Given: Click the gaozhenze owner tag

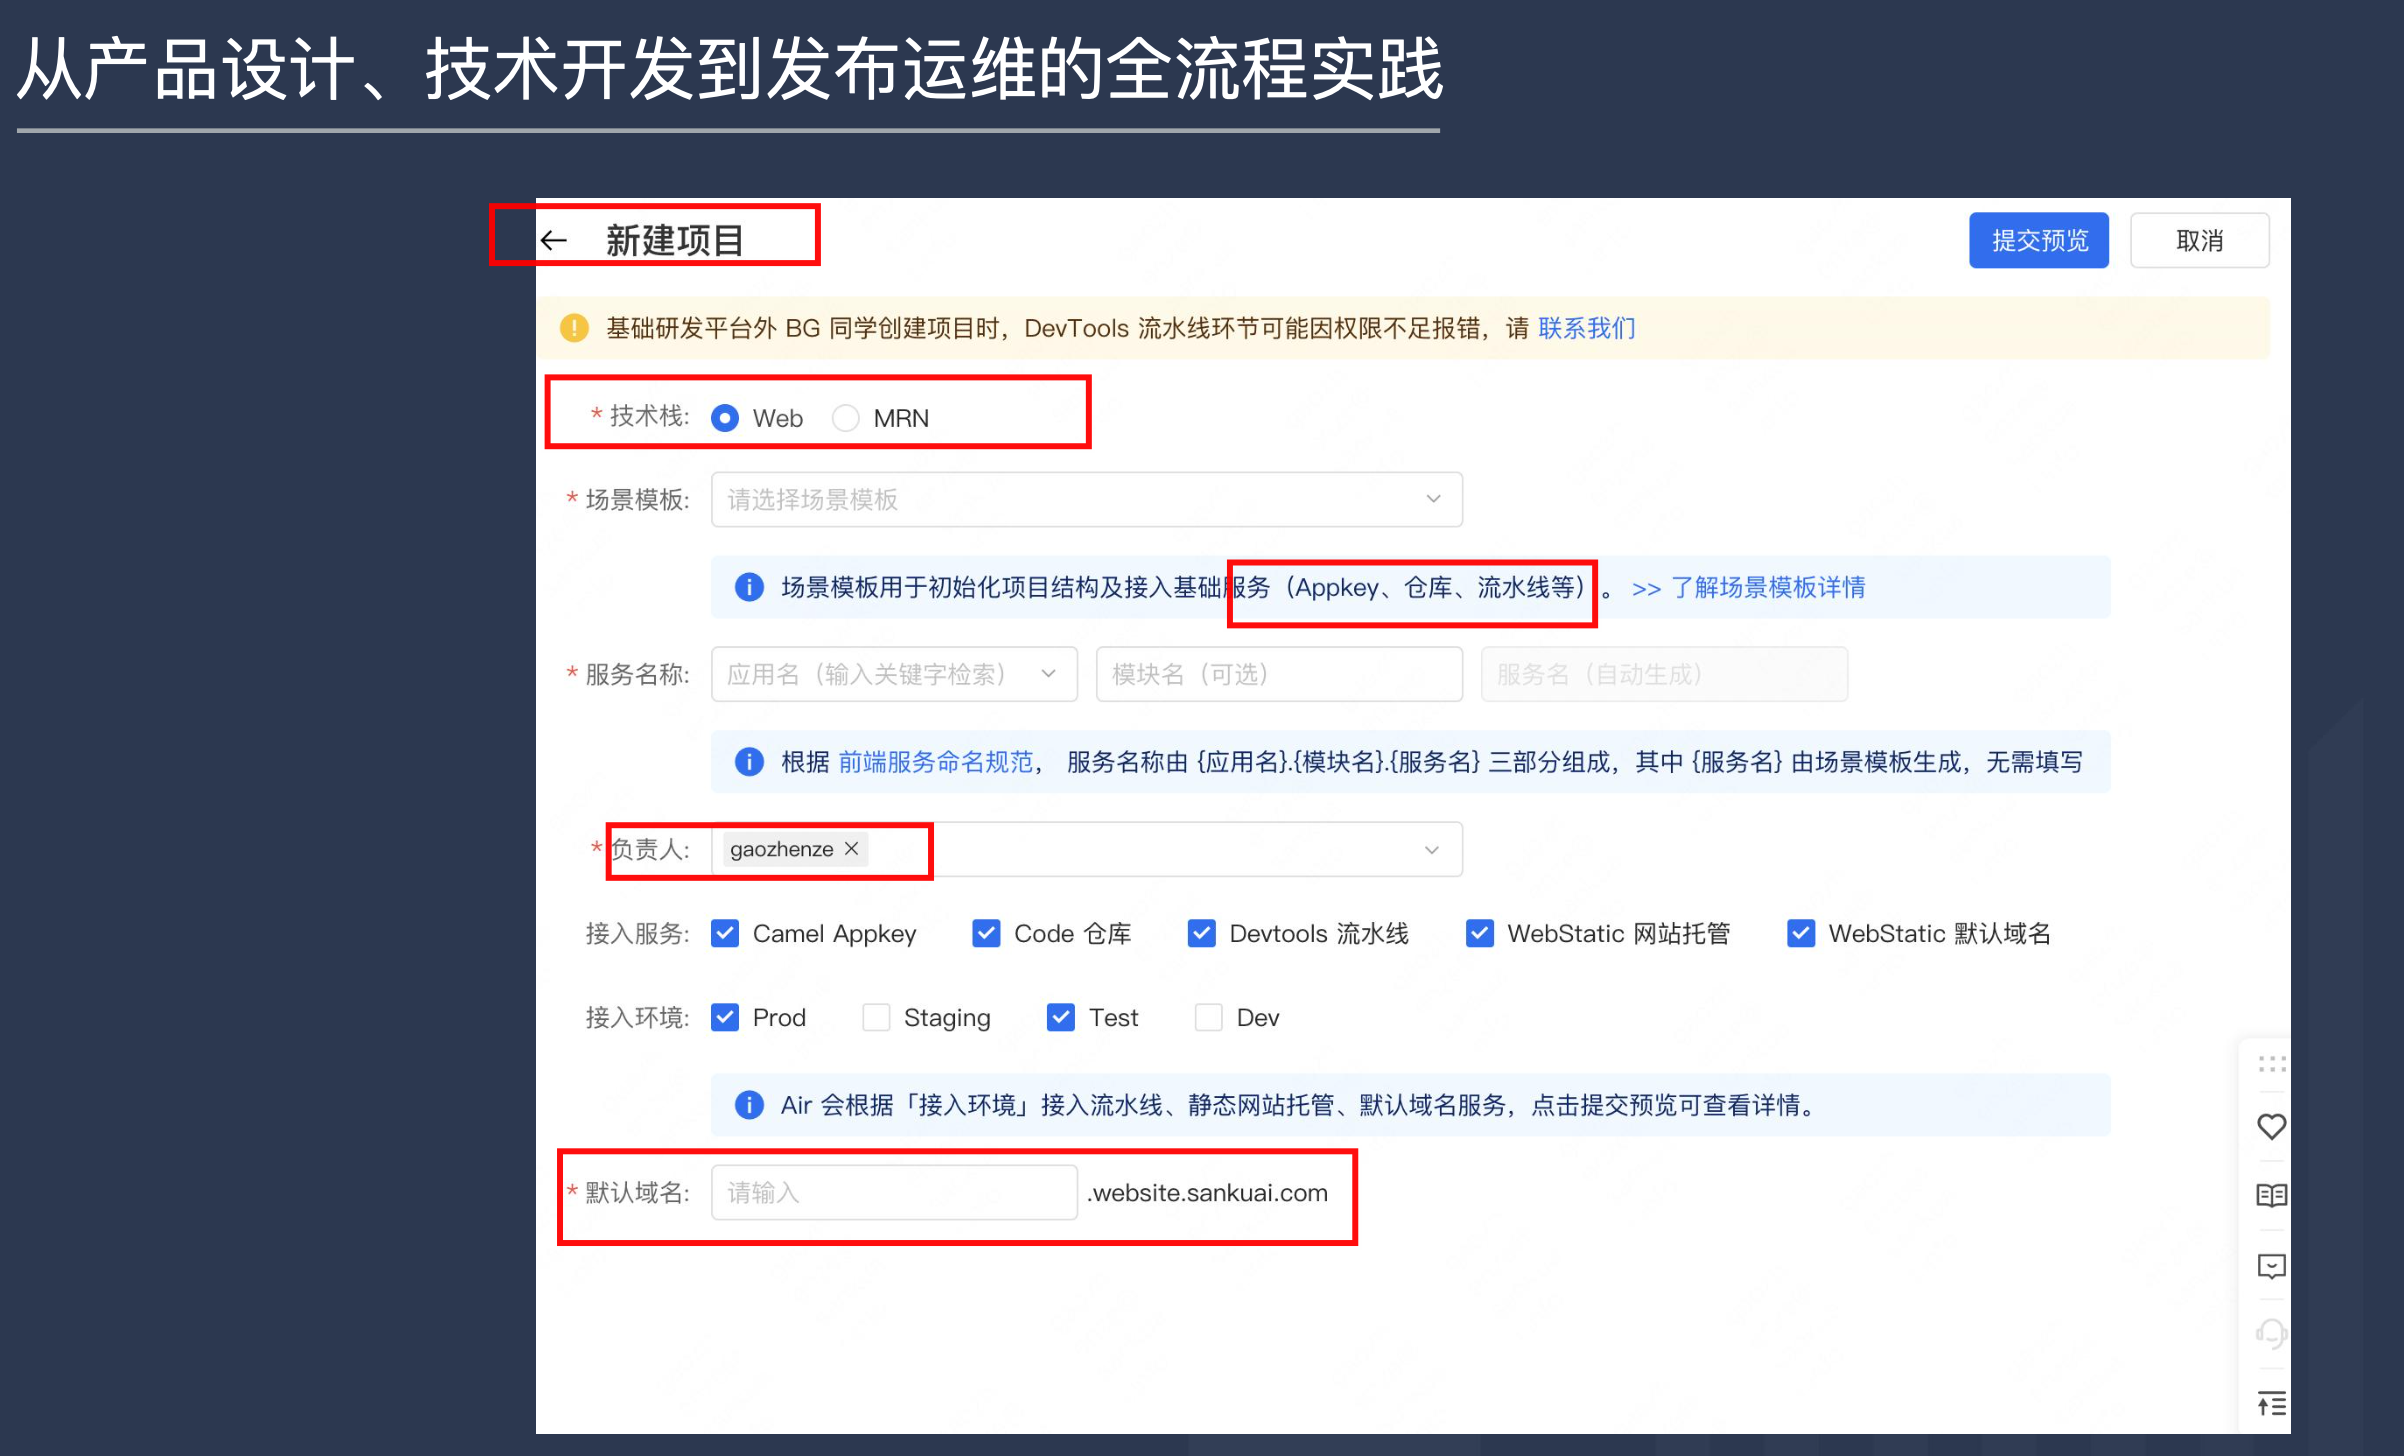Looking at the screenshot, I should [795, 849].
